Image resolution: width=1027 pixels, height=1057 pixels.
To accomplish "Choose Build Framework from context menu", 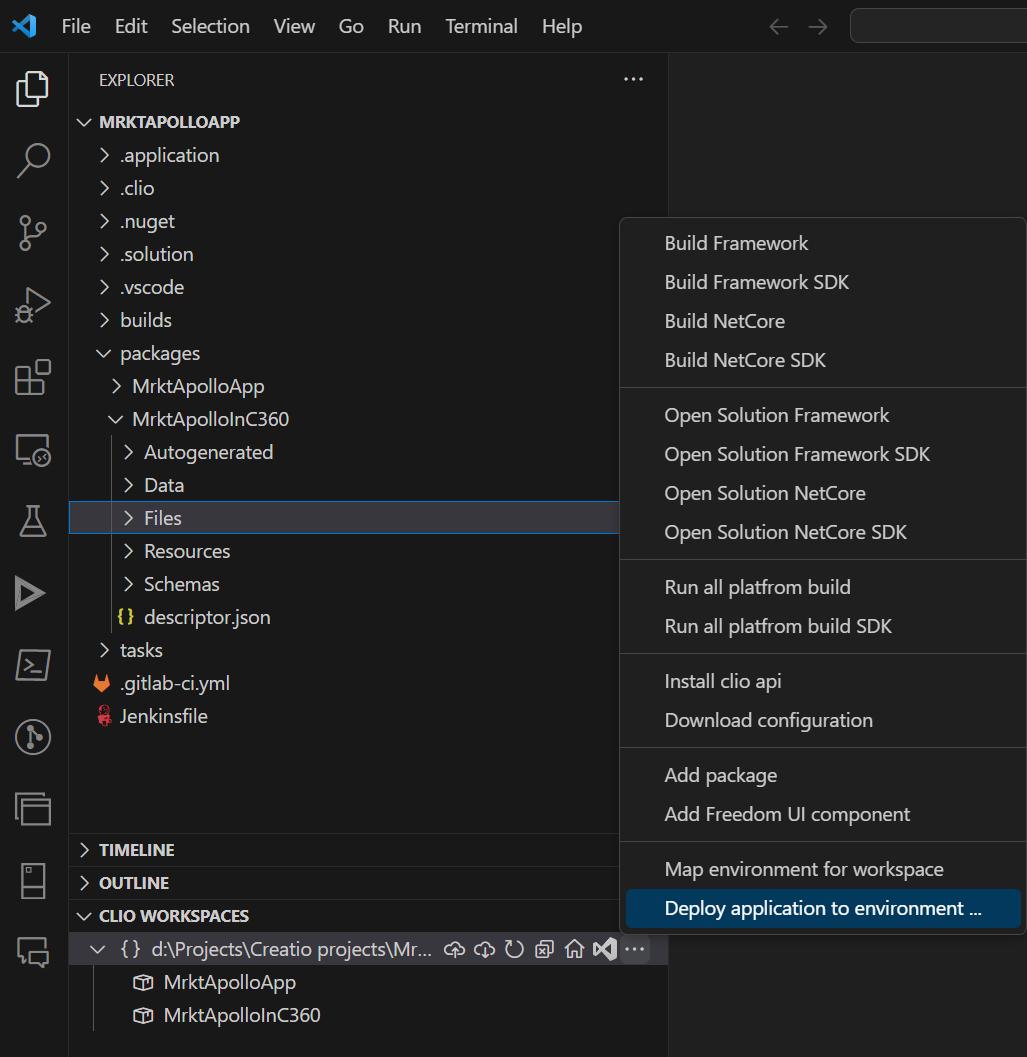I will click(823, 243).
